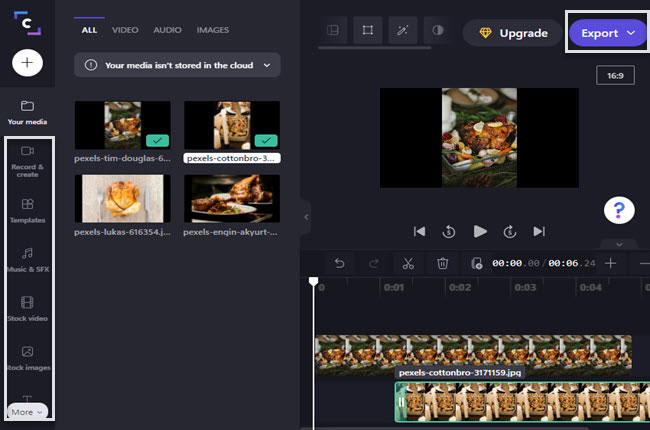The height and width of the screenshot is (430, 650).
Task: Delete the selected clip with the trash icon
Action: pos(443,263)
